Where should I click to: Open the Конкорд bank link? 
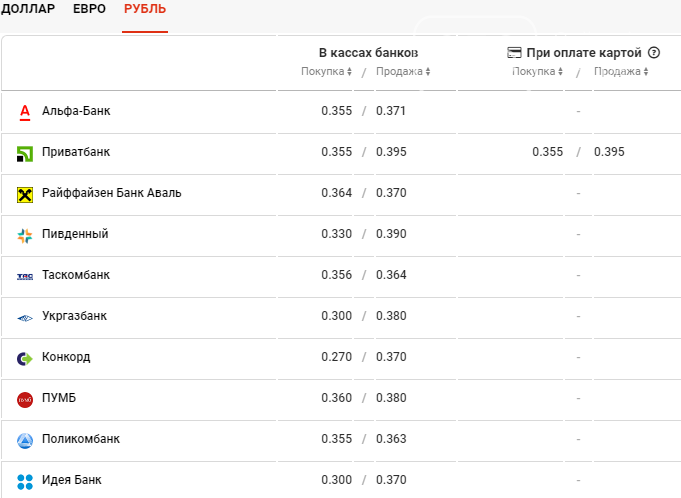pos(66,357)
